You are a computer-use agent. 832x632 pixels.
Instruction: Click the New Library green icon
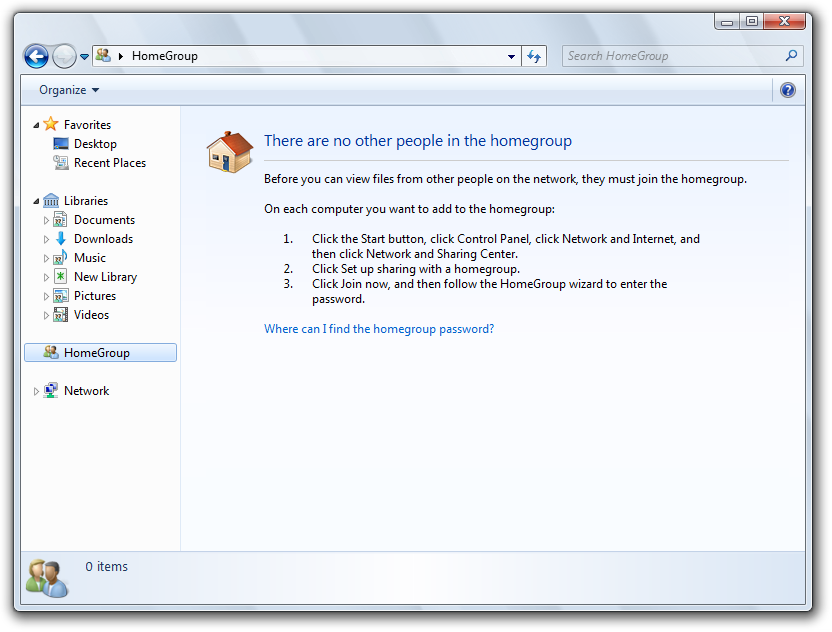coord(60,276)
